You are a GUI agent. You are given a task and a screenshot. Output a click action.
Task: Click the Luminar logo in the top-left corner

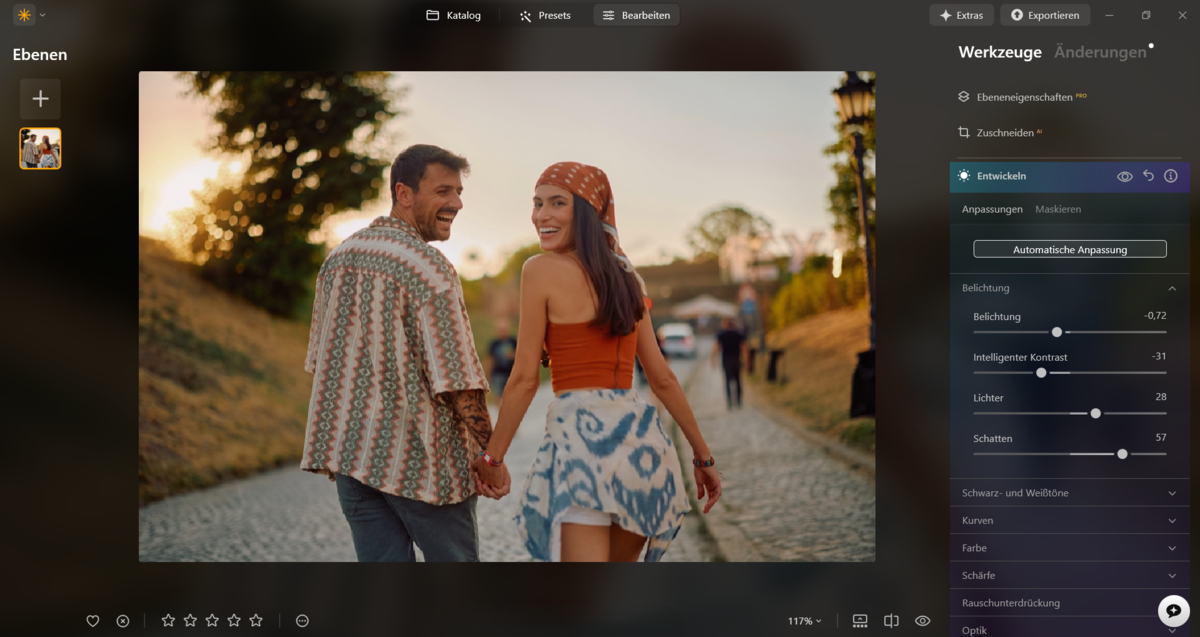(22, 14)
